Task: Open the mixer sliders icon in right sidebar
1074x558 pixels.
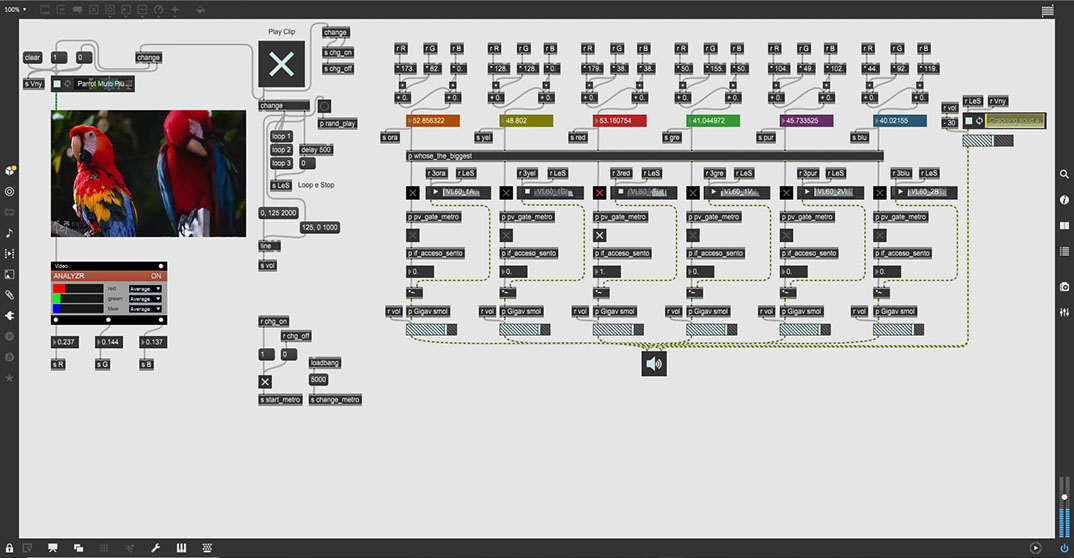Action: click(1064, 313)
